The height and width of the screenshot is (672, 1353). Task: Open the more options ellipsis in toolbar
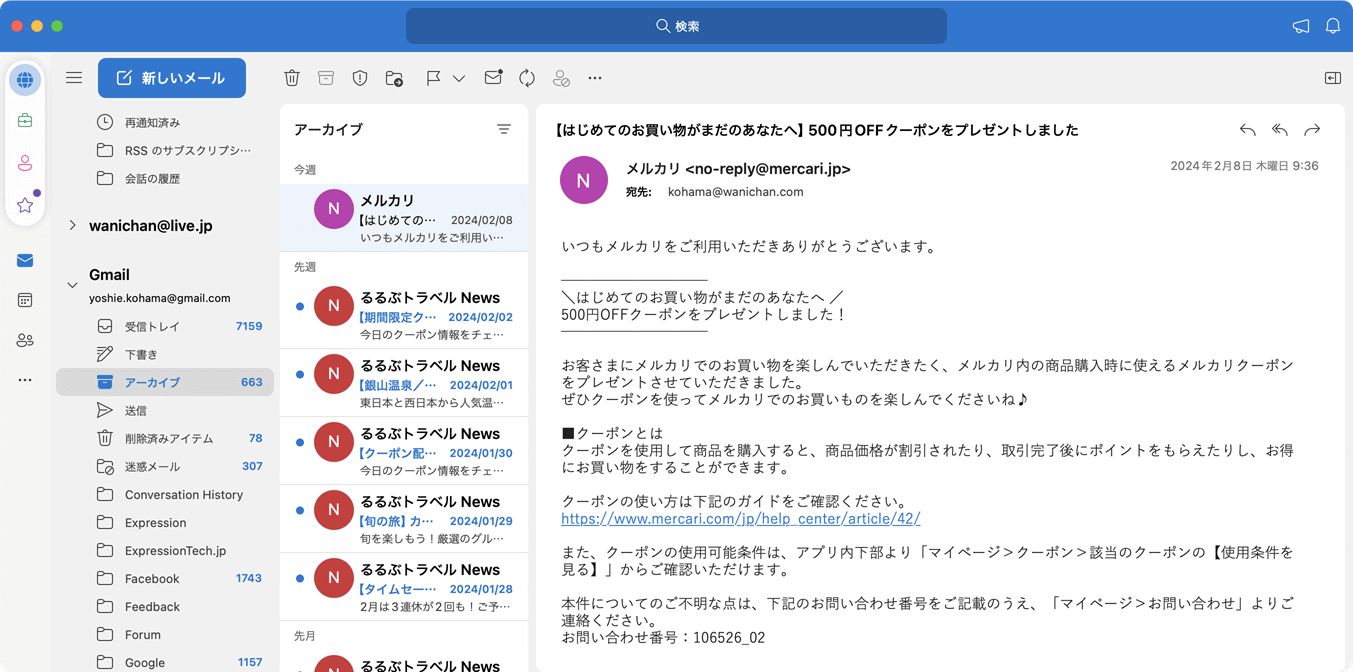click(595, 78)
